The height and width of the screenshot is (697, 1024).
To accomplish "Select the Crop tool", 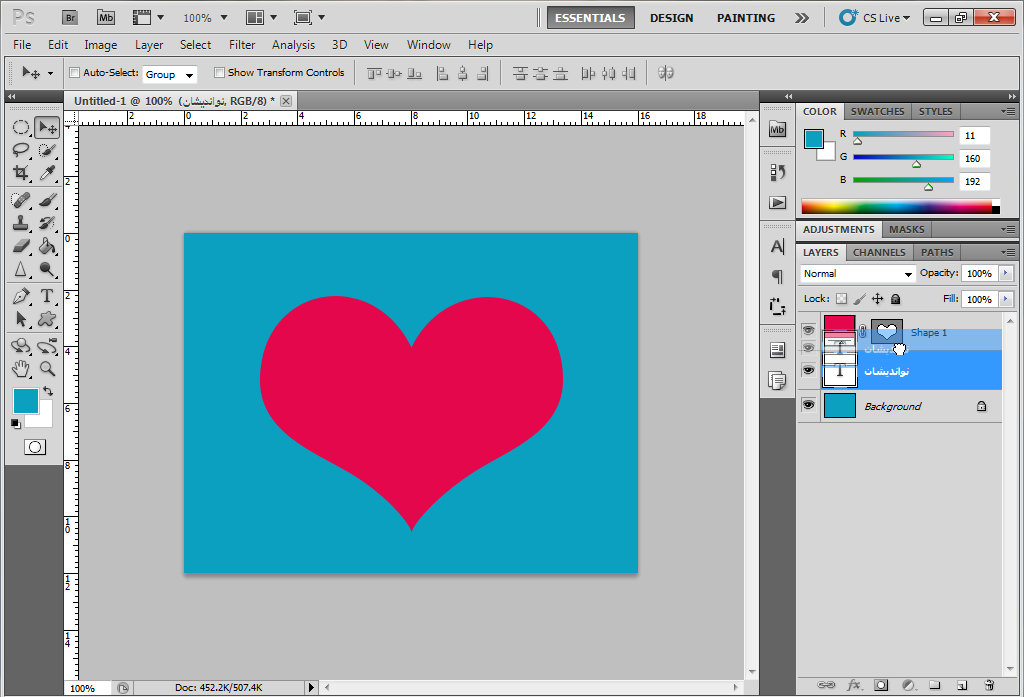I will click(x=20, y=173).
